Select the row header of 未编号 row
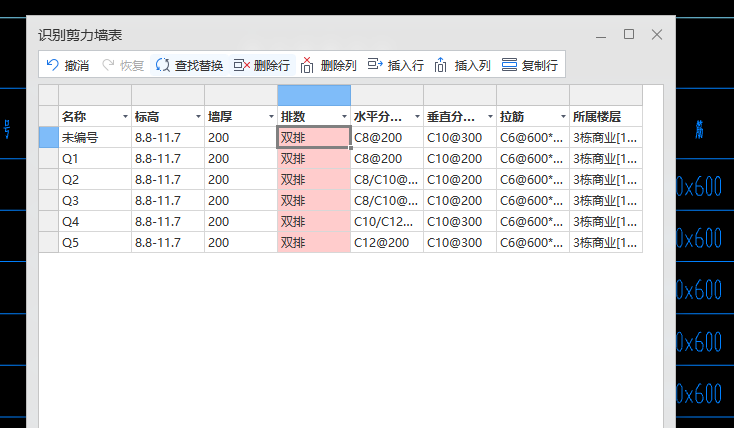The width and height of the screenshot is (734, 428). (49, 137)
